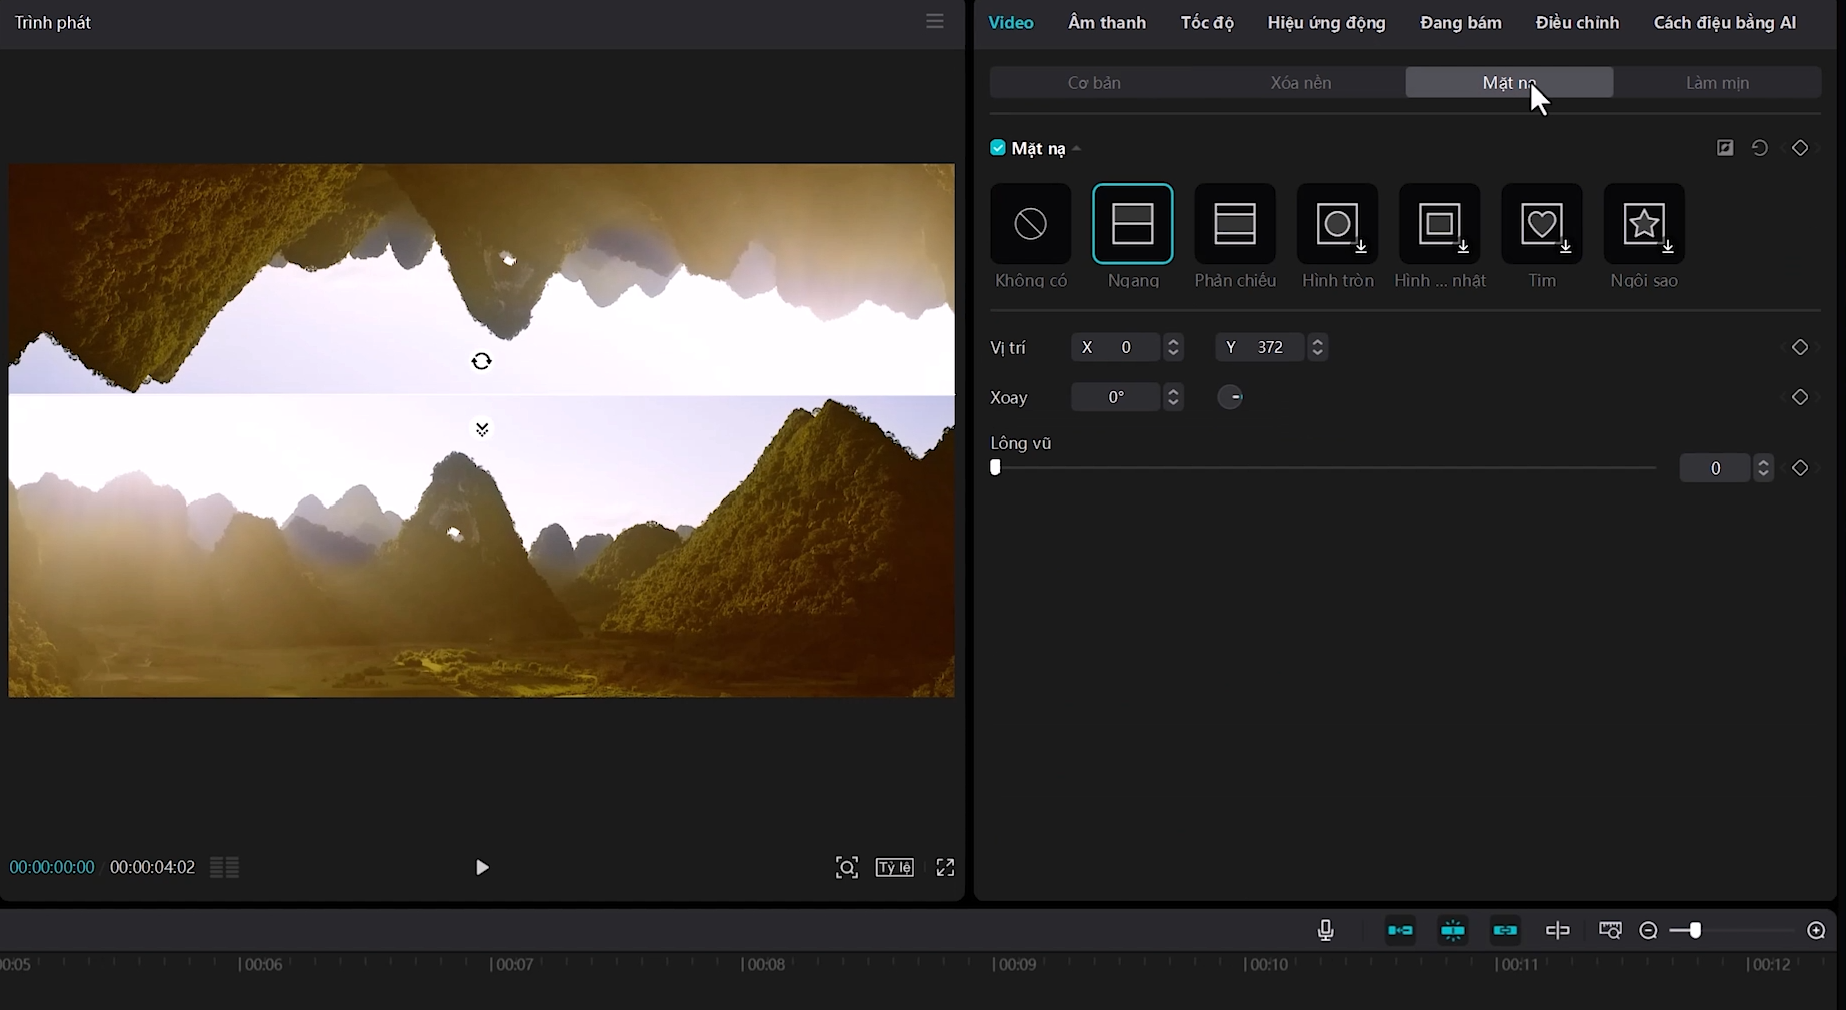Toggle the Lông vũ keyframe diamond
The height and width of the screenshot is (1010, 1846).
(x=1800, y=468)
